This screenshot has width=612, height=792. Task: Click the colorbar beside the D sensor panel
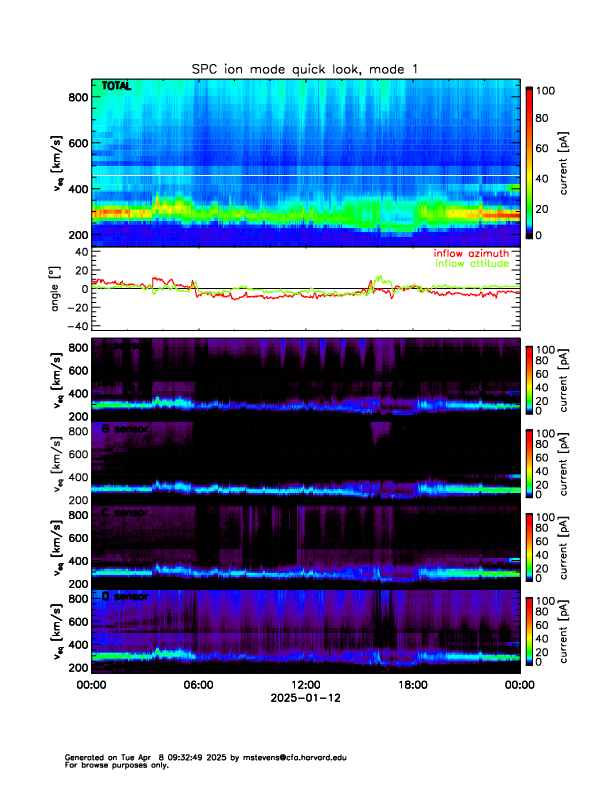(530, 630)
